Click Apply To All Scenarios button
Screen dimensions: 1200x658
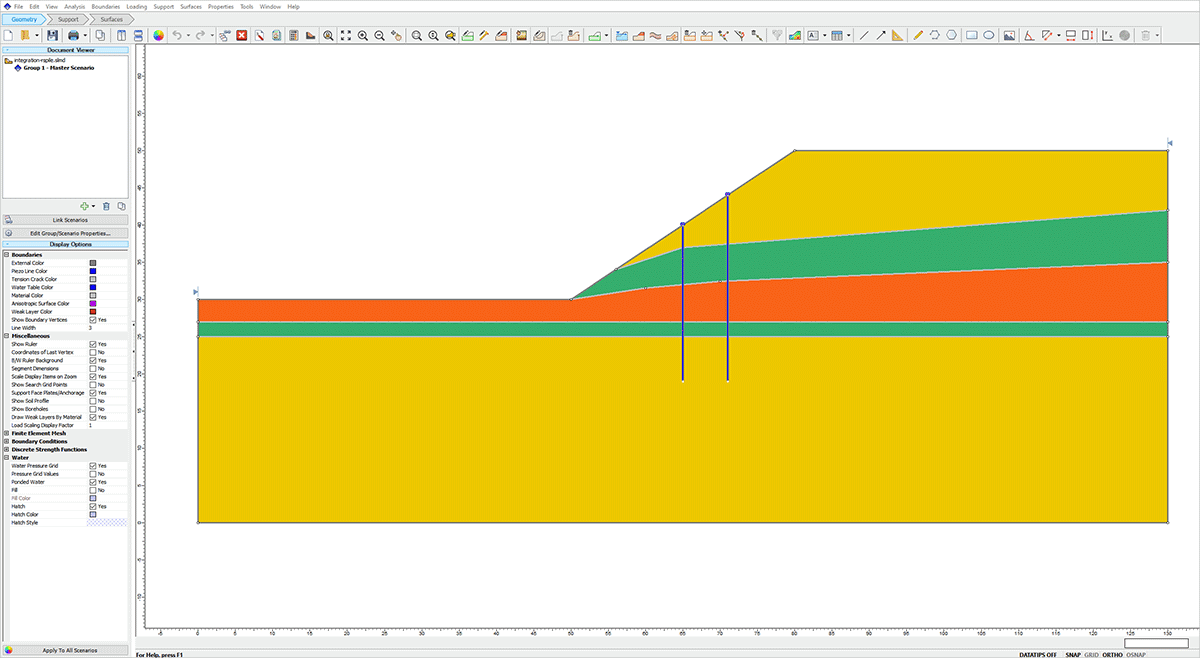70,650
